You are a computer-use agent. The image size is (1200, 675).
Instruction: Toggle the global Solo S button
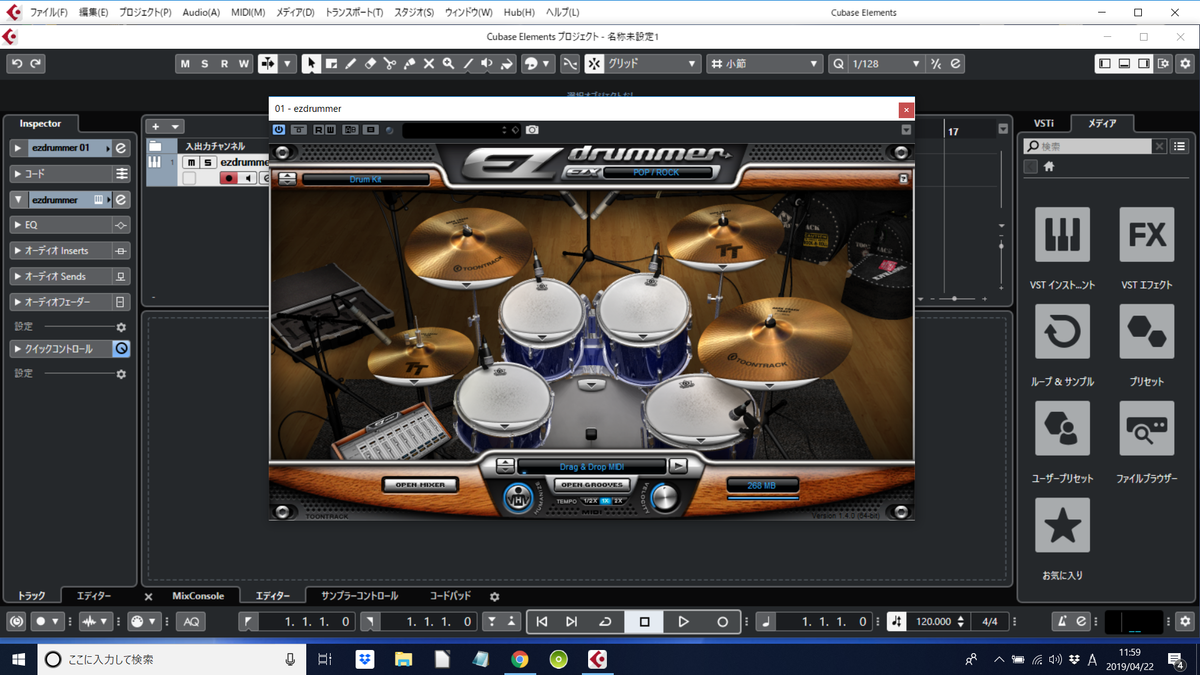205,63
